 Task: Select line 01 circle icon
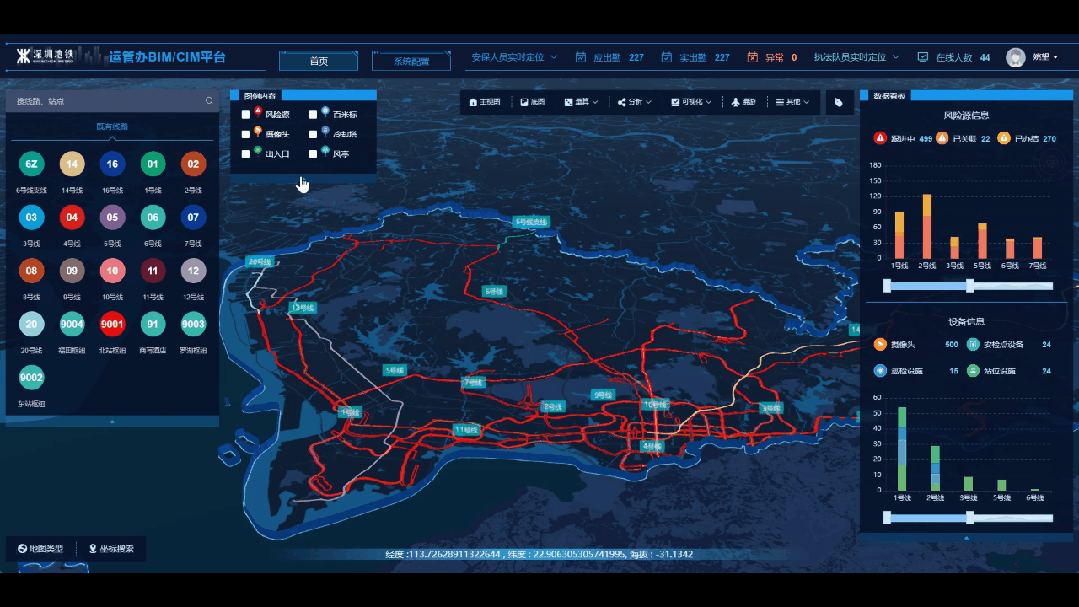tap(153, 164)
